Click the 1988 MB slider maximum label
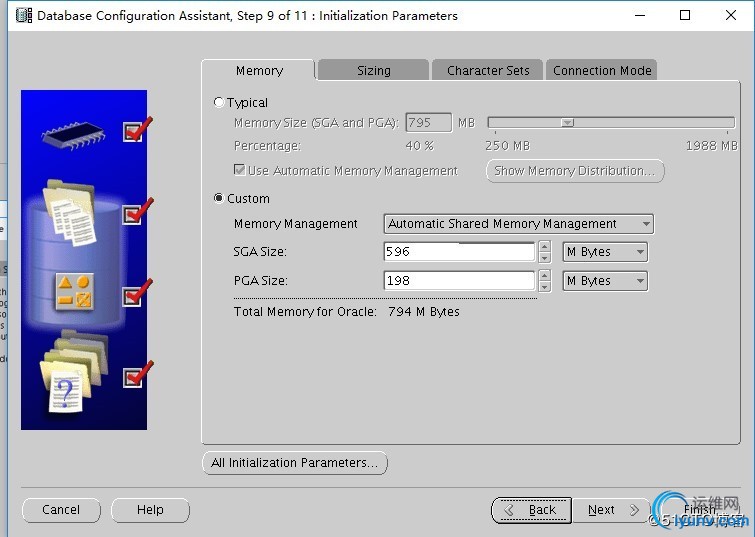 [x=711, y=145]
